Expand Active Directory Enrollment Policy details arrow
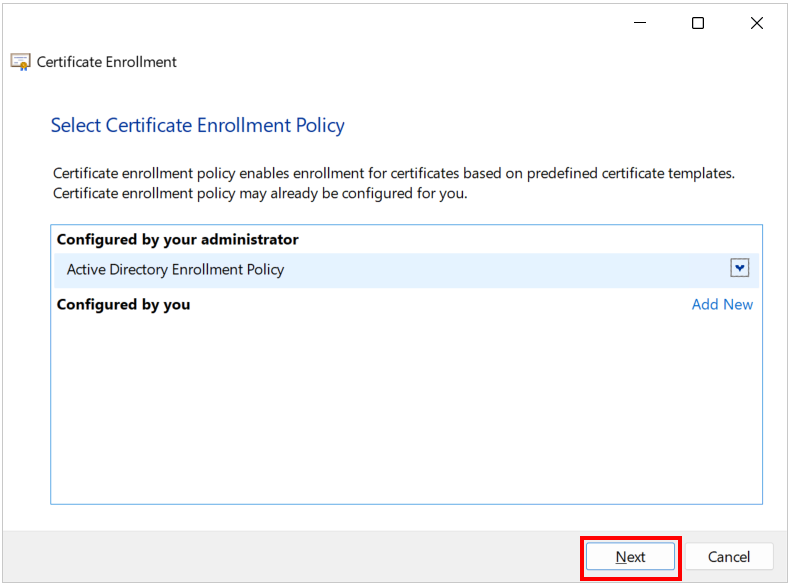 pyautogui.click(x=739, y=268)
